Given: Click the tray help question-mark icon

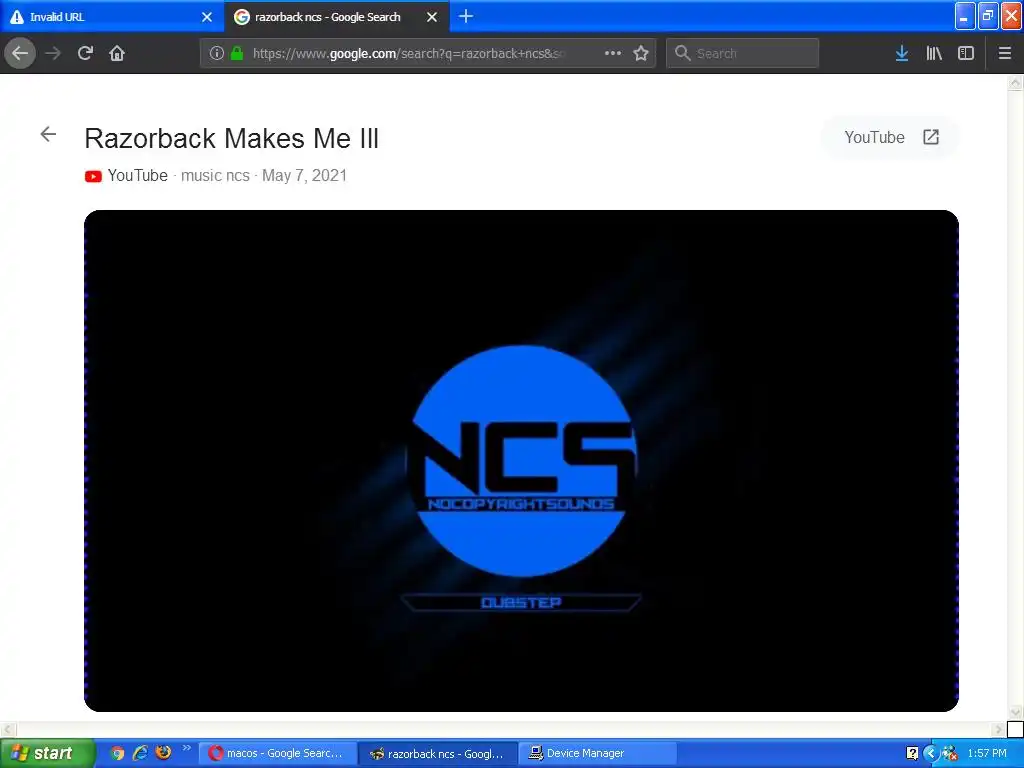Looking at the screenshot, I should pos(912,753).
